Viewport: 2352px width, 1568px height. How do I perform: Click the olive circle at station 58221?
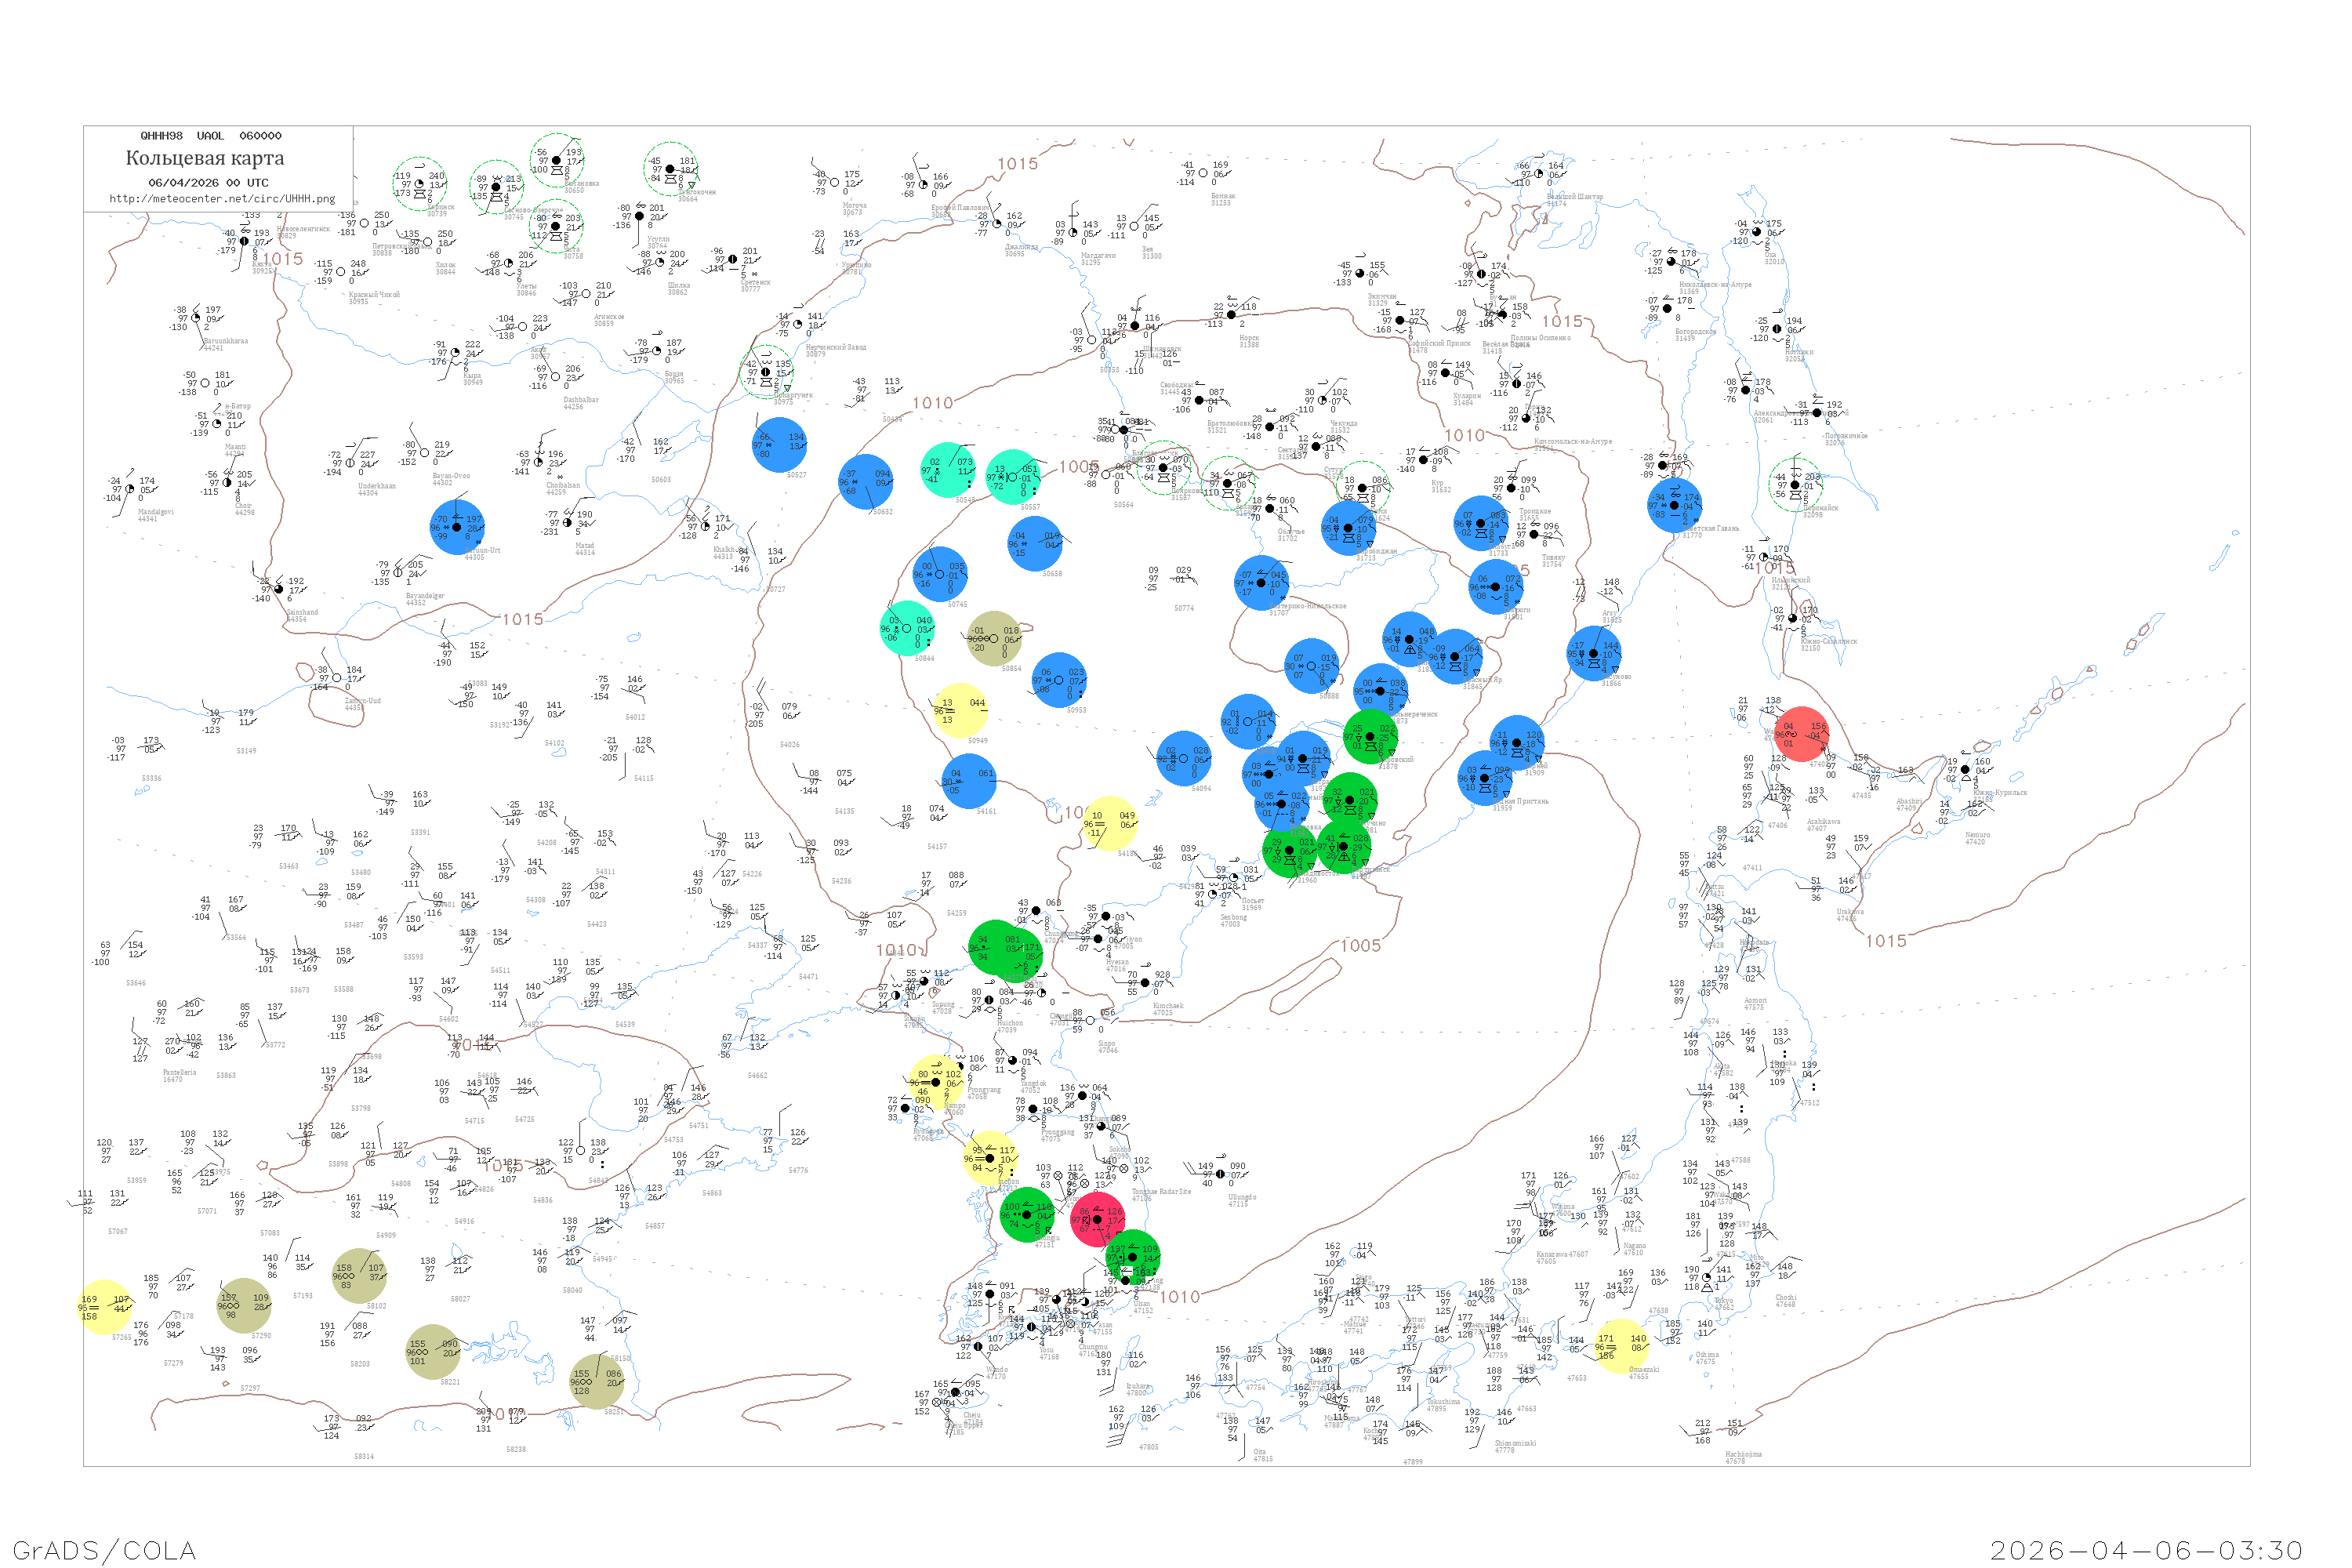(432, 1352)
